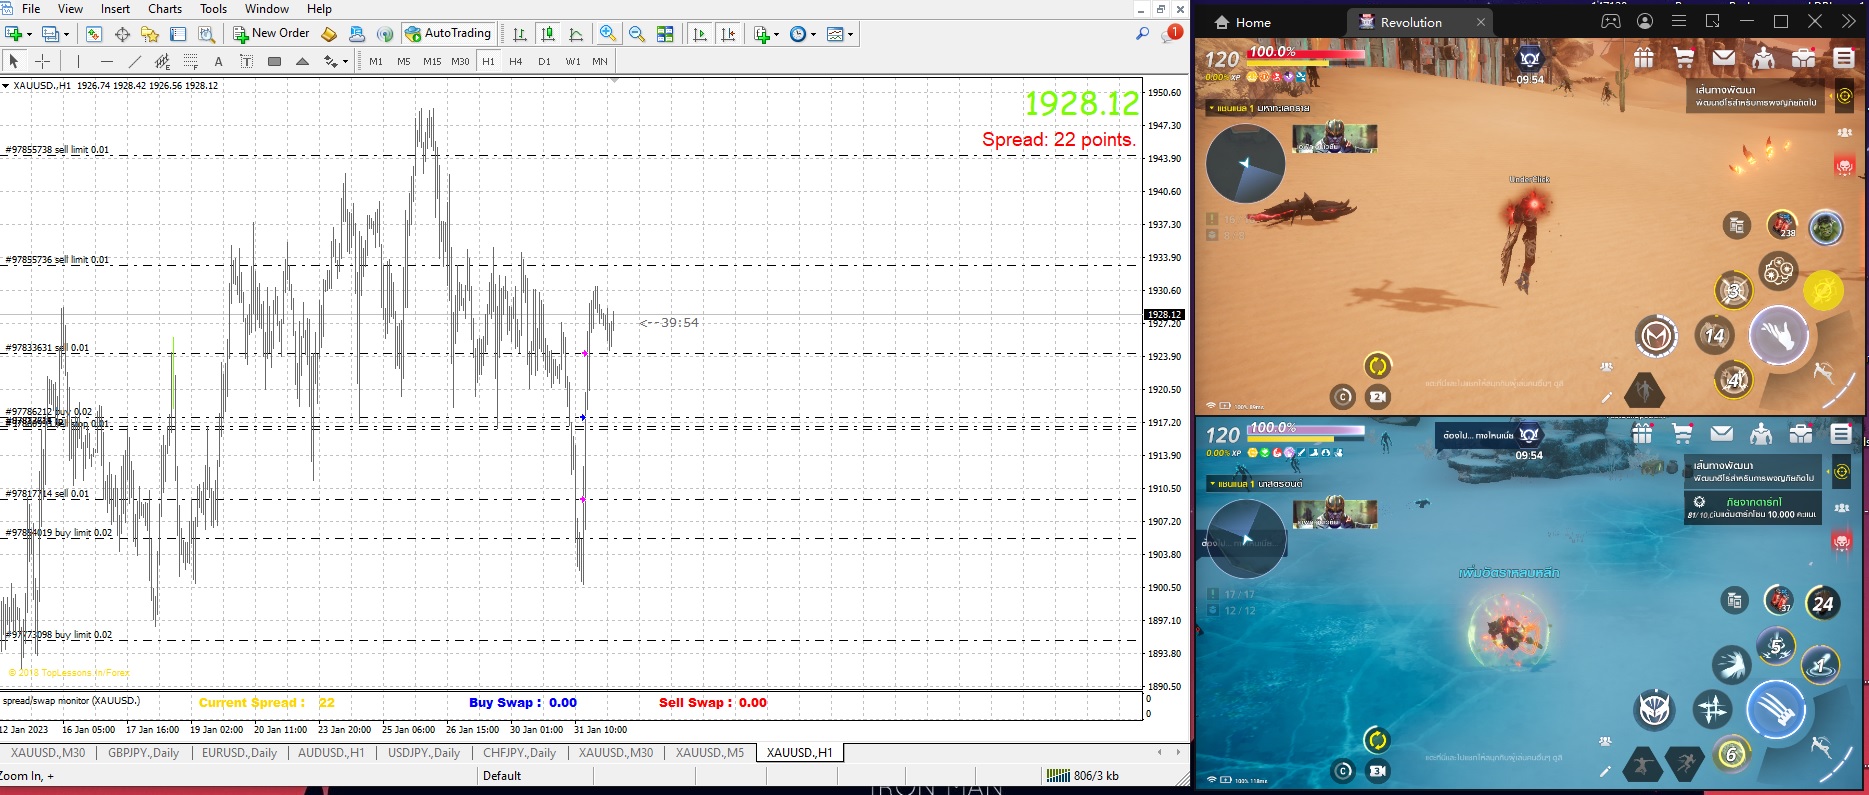Open the emulator hamburger menu
The width and height of the screenshot is (1869, 795).
[1679, 21]
